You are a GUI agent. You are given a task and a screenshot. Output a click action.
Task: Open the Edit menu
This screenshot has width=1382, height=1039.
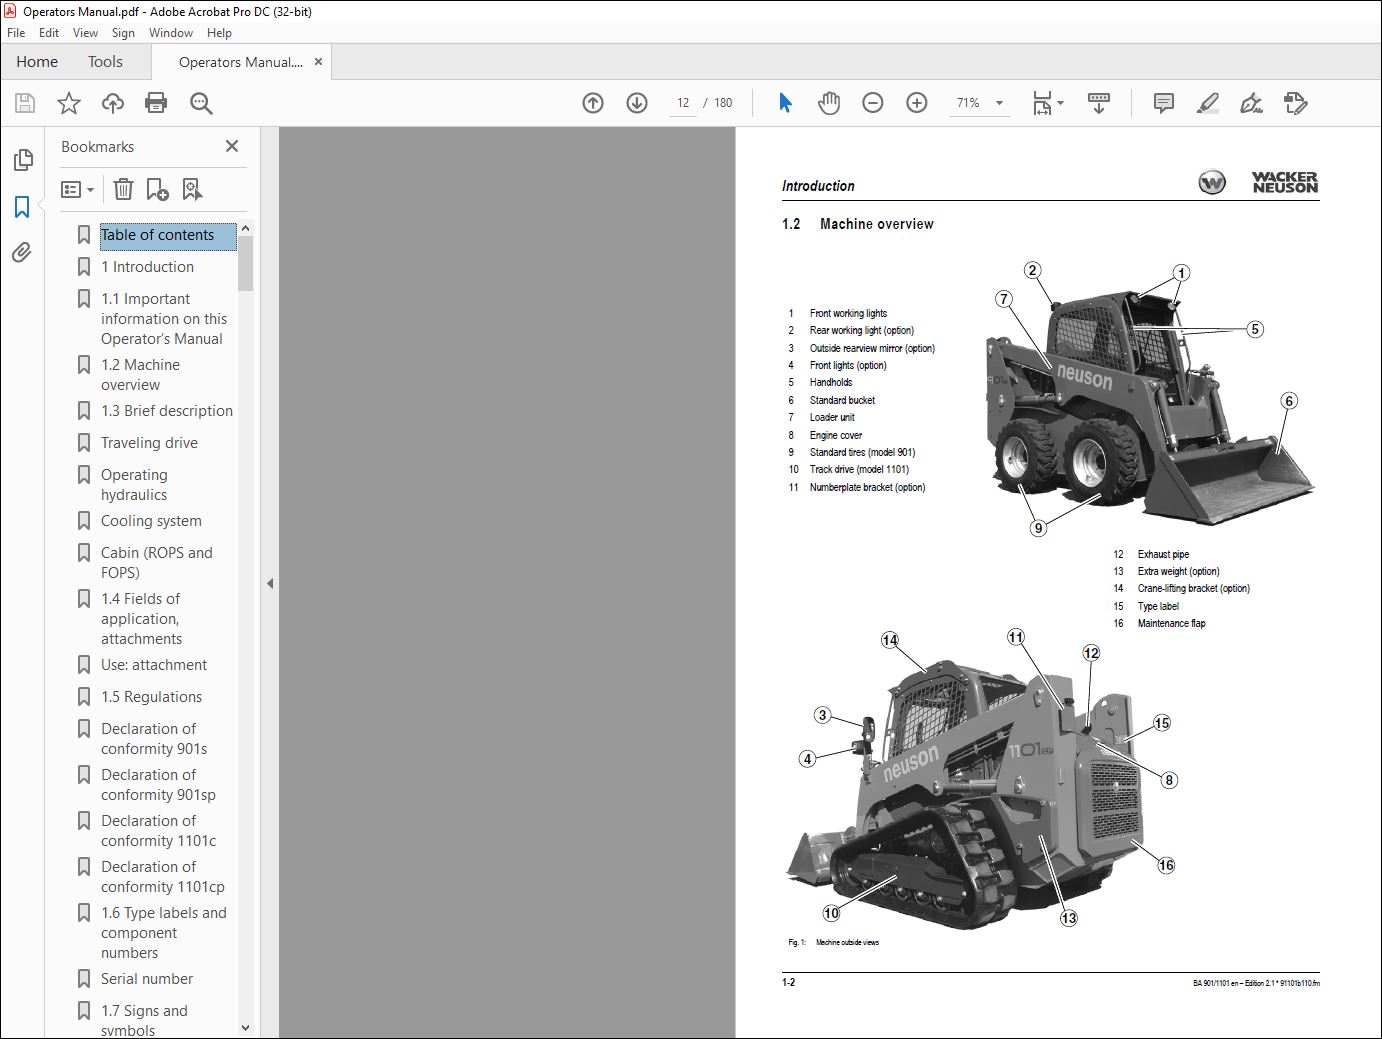pos(49,33)
